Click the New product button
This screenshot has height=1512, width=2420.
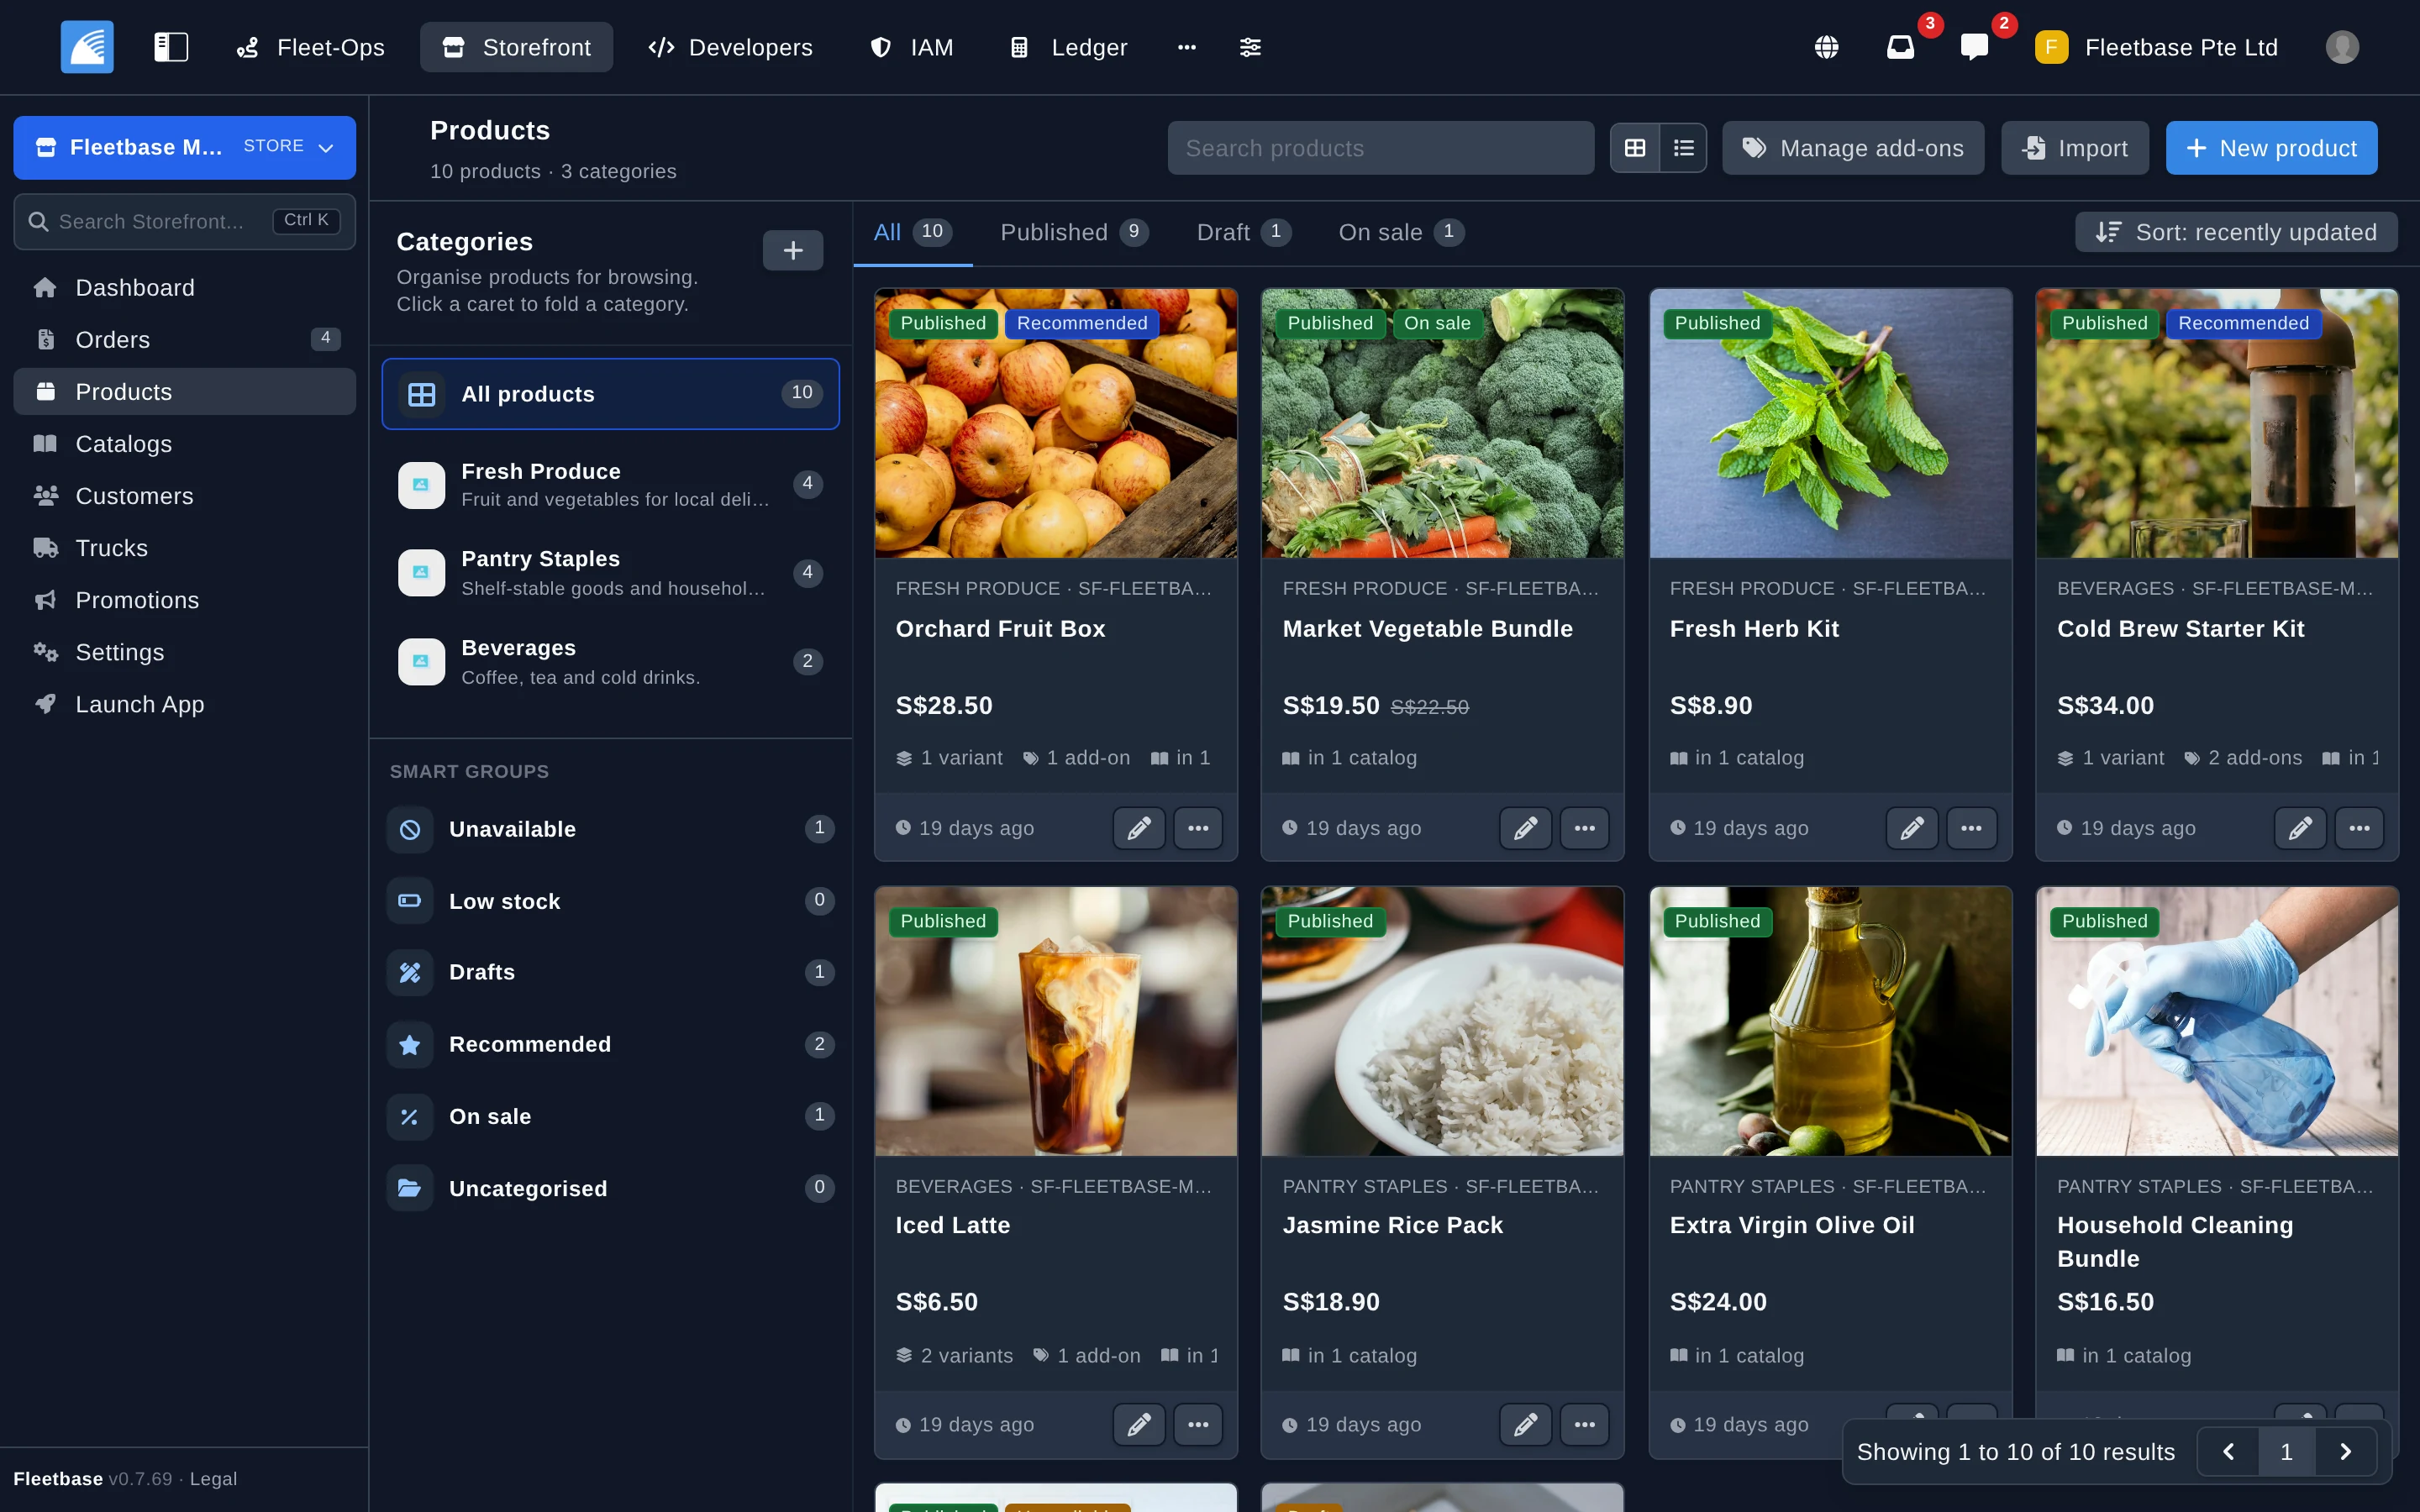[x=2271, y=148]
